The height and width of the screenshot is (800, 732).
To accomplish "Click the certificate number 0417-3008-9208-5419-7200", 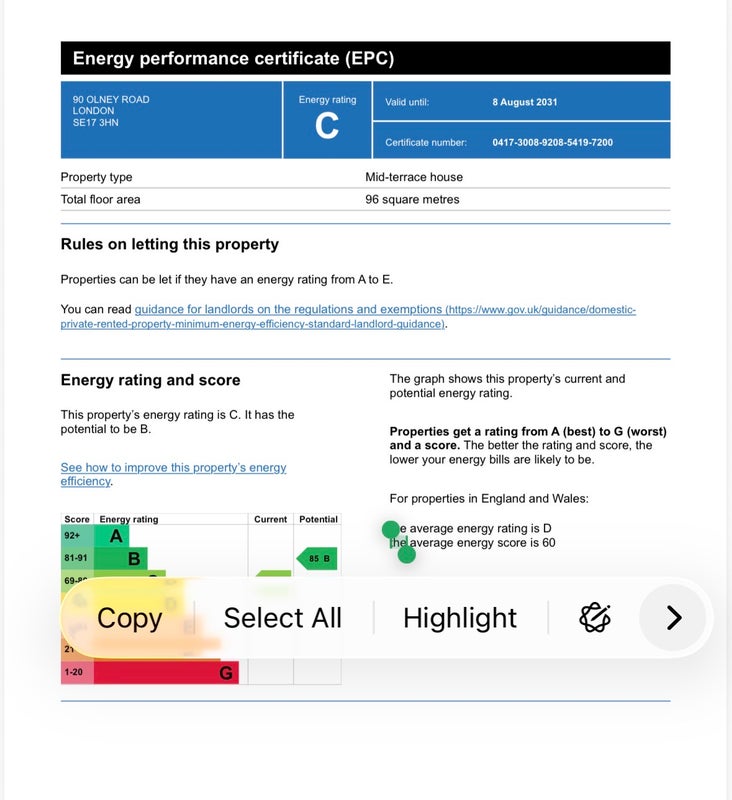I will (x=552, y=142).
